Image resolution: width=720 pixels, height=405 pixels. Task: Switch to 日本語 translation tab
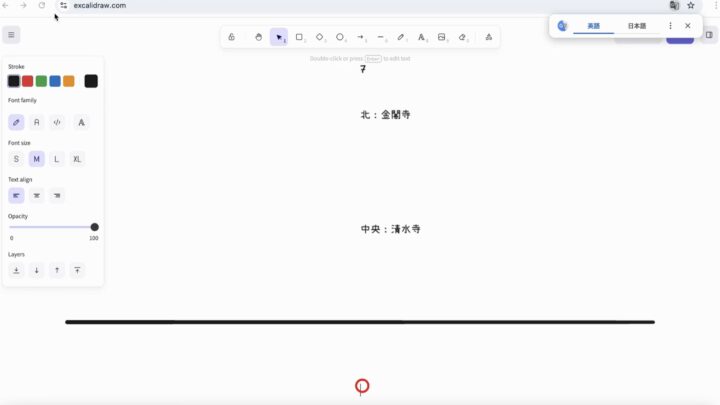tap(636, 26)
